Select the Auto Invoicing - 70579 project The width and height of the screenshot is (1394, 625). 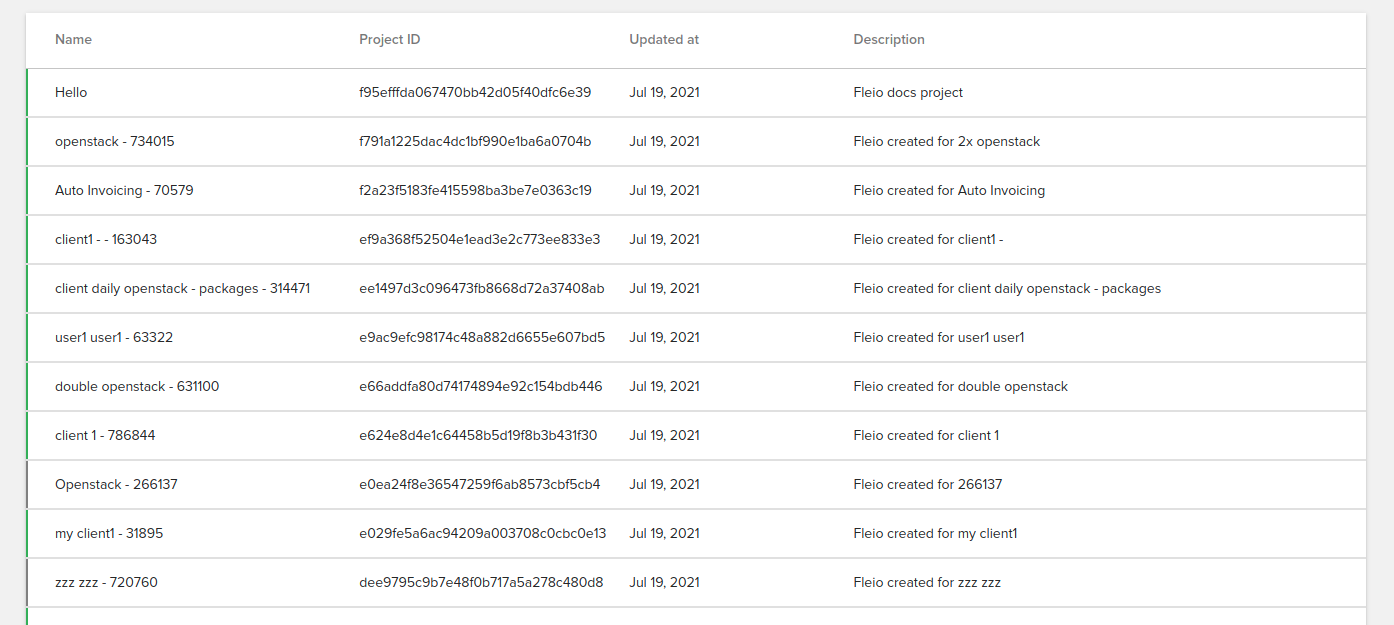point(124,190)
